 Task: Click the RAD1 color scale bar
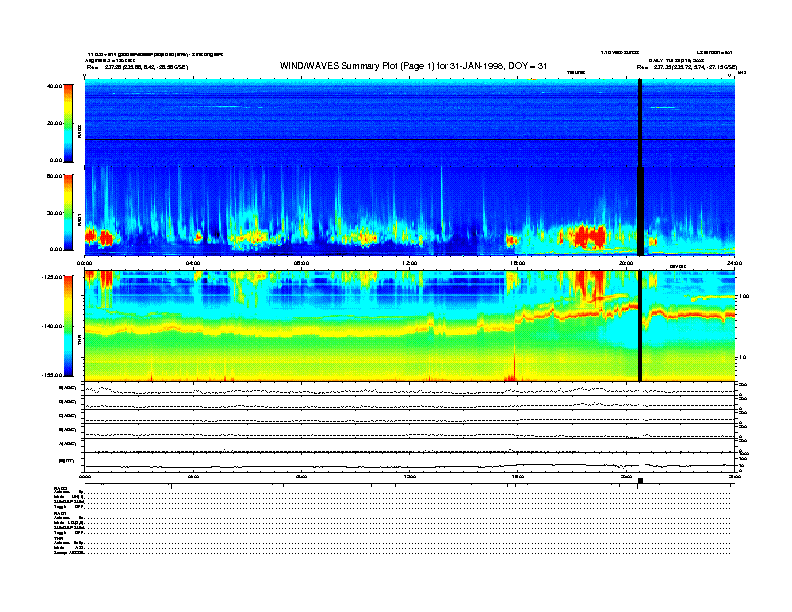point(68,212)
